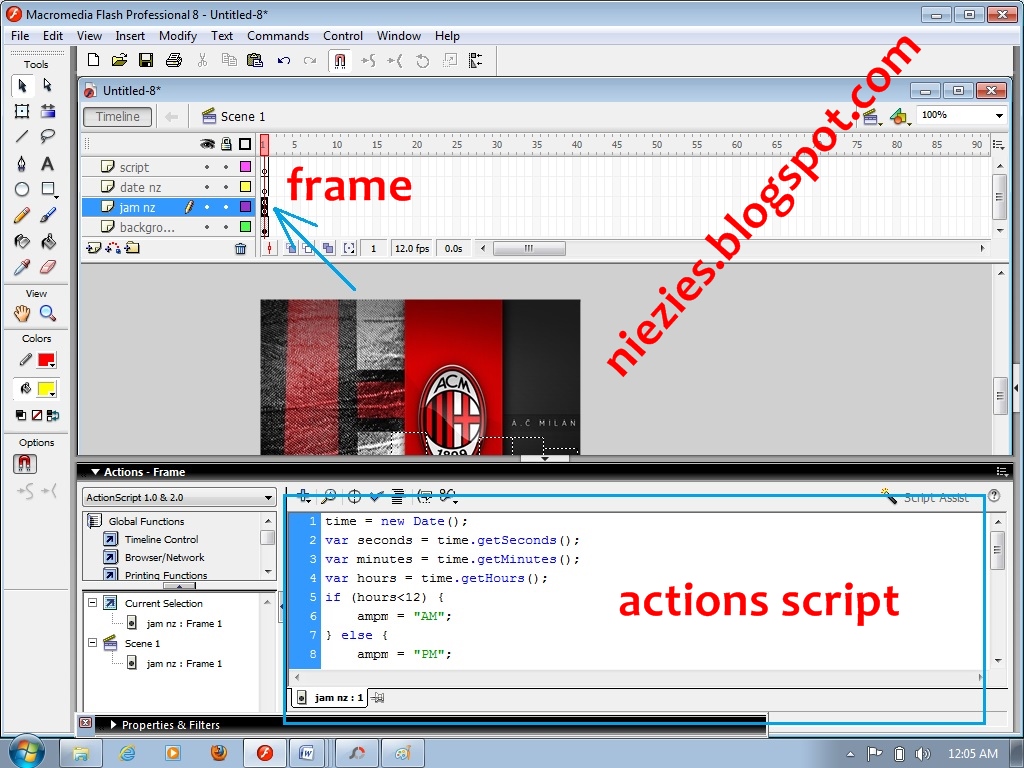Expand the Properties & Filters panel
This screenshot has height=768, width=1024.
(114, 725)
